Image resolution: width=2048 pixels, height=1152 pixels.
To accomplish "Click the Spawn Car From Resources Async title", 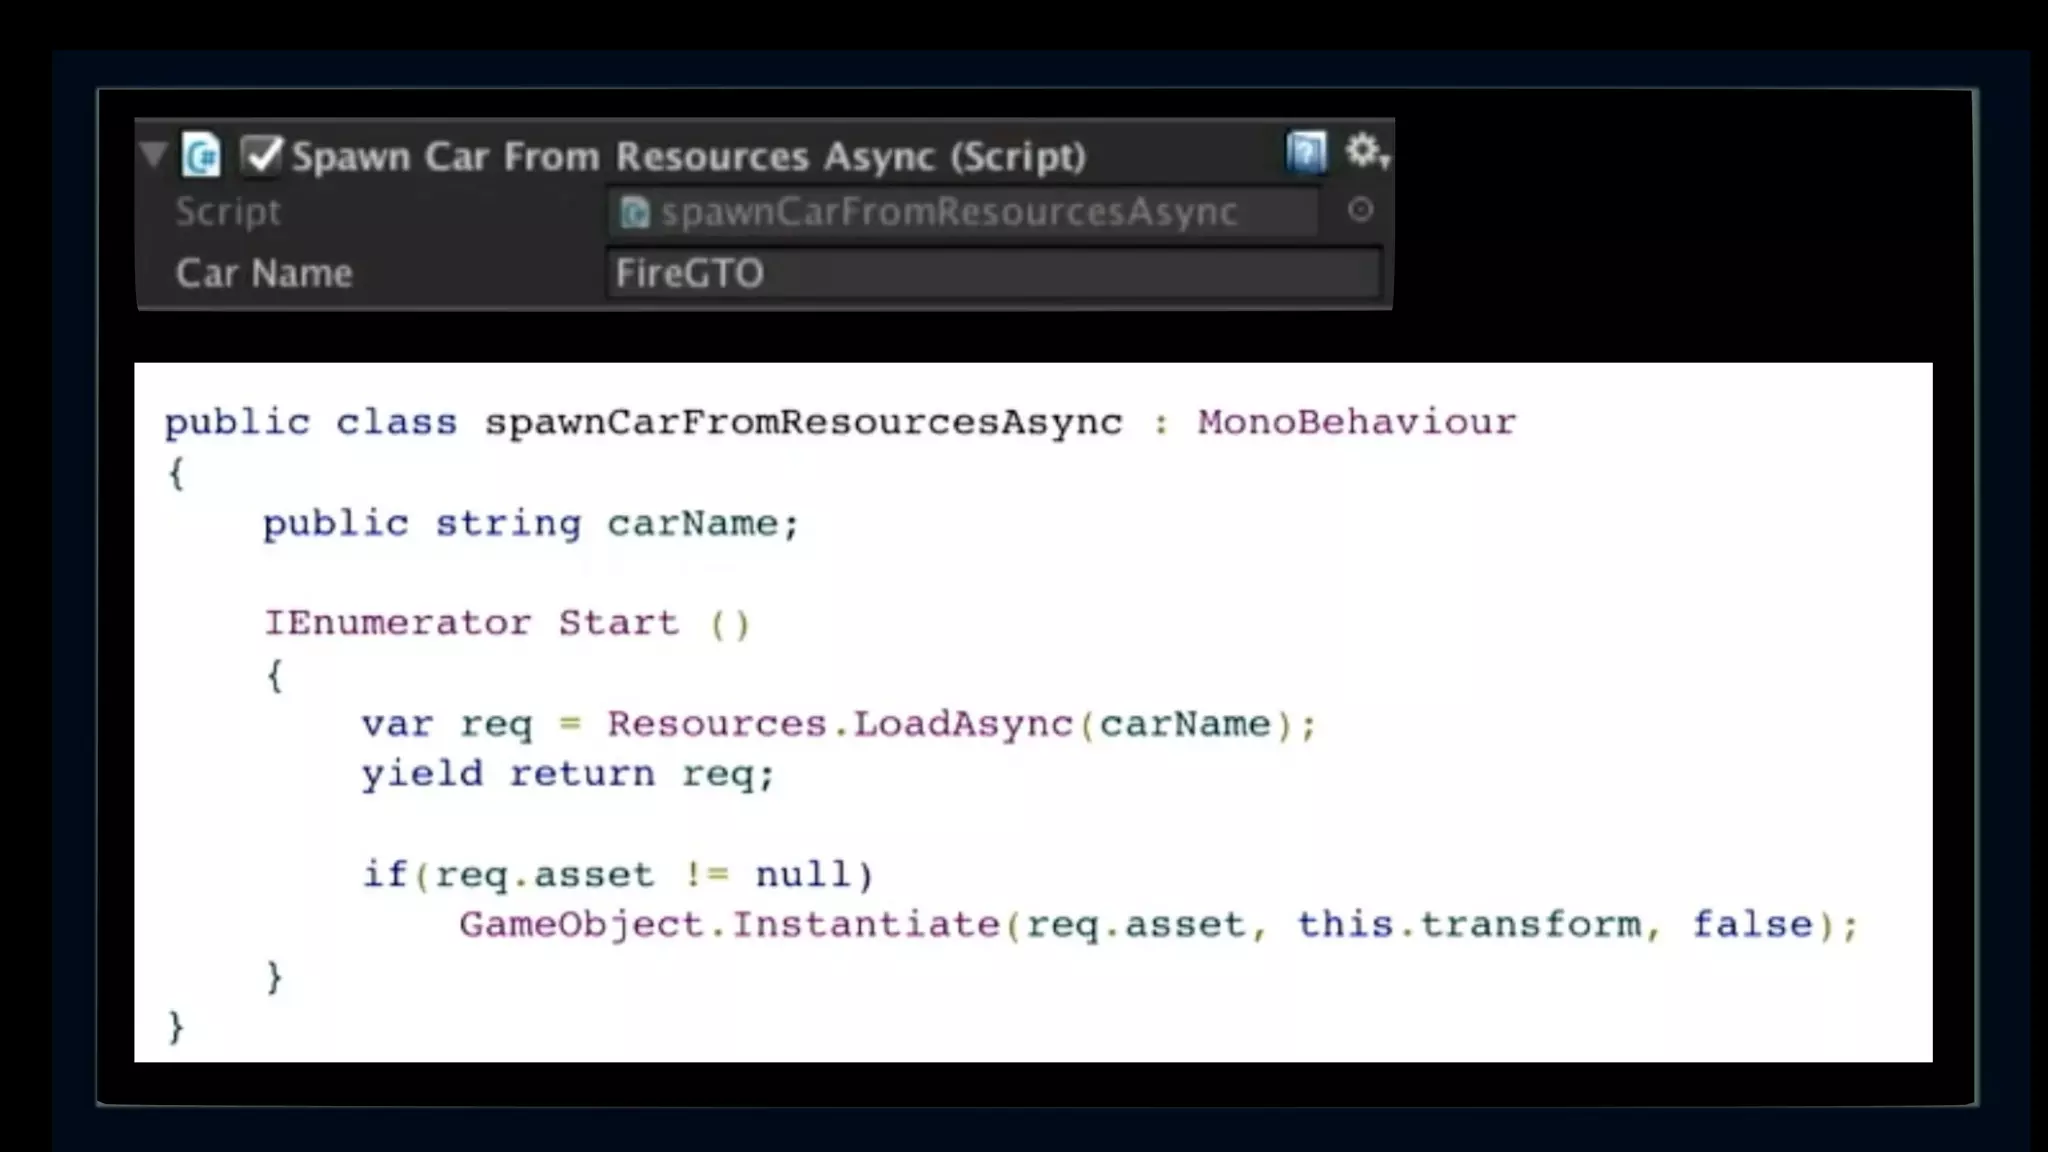I will (x=688, y=156).
